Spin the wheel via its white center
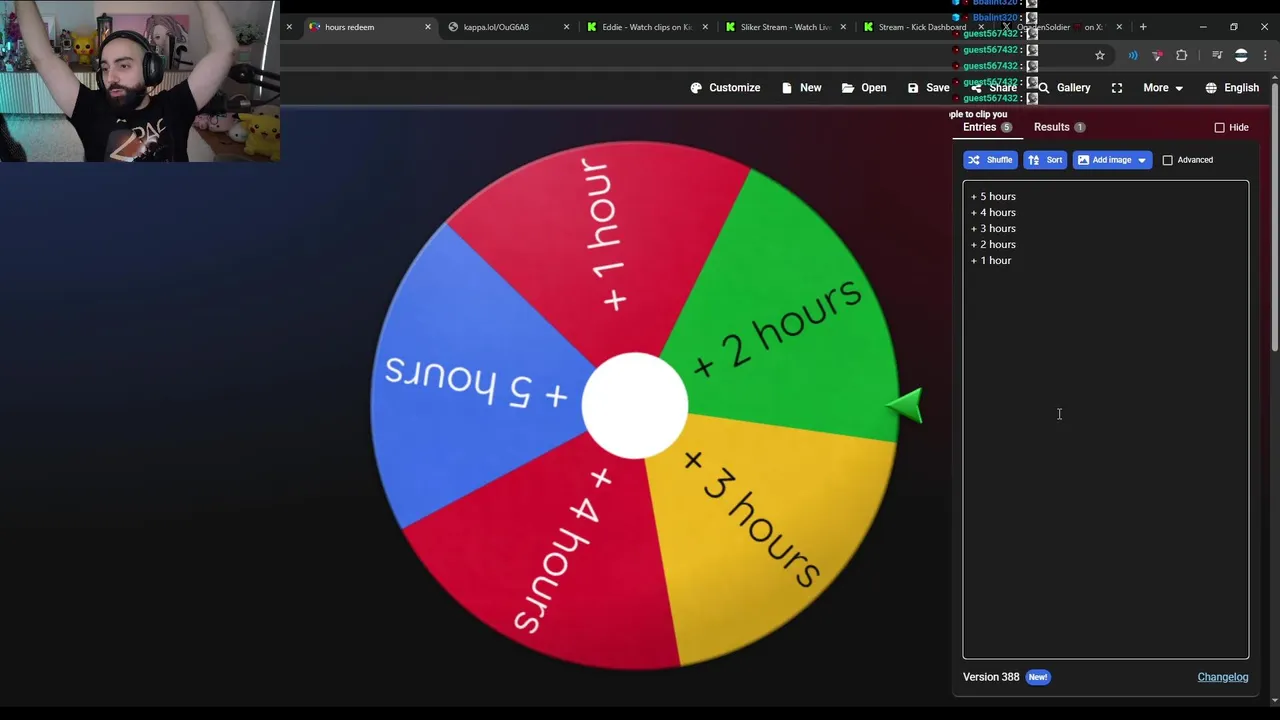Viewport: 1280px width, 720px height. pos(634,405)
